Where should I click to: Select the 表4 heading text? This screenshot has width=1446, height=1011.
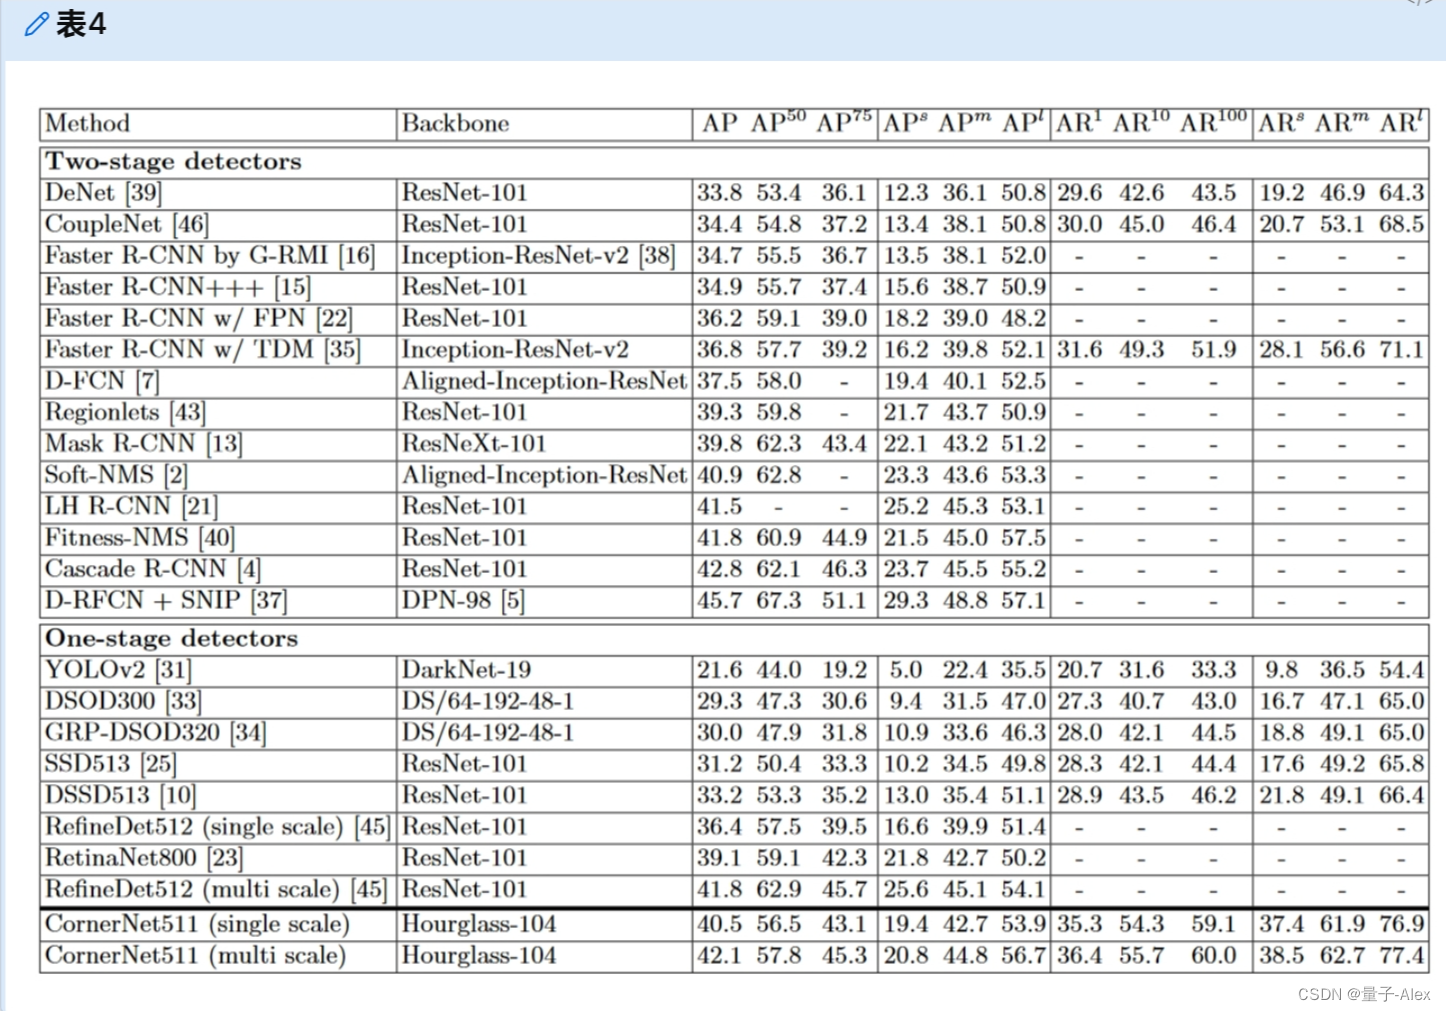click(x=81, y=24)
